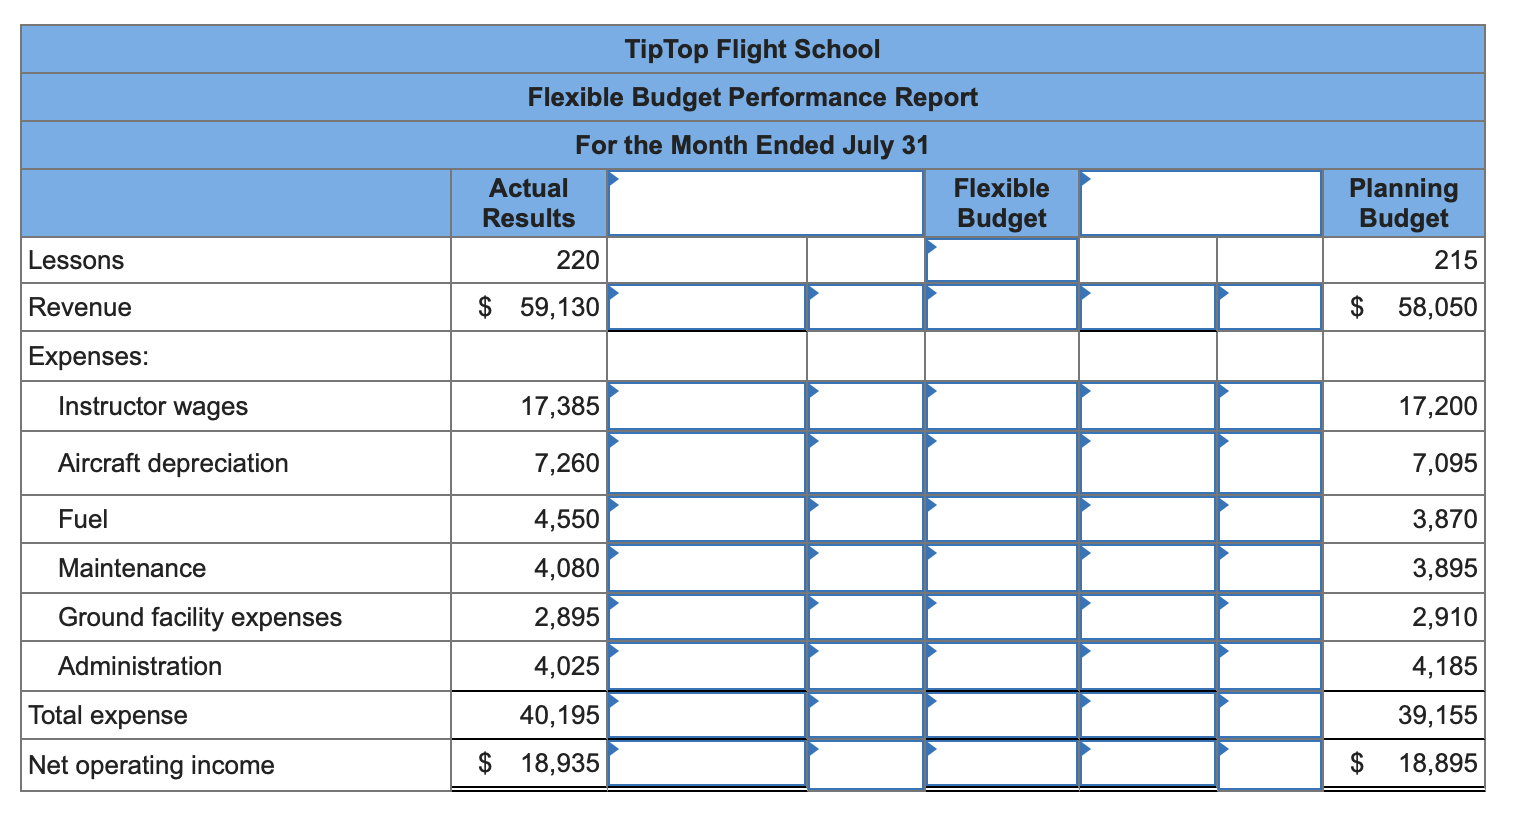The height and width of the screenshot is (824, 1530).
Task: Select the Revenue input cell under Flexible Budget
Action: point(1000,307)
